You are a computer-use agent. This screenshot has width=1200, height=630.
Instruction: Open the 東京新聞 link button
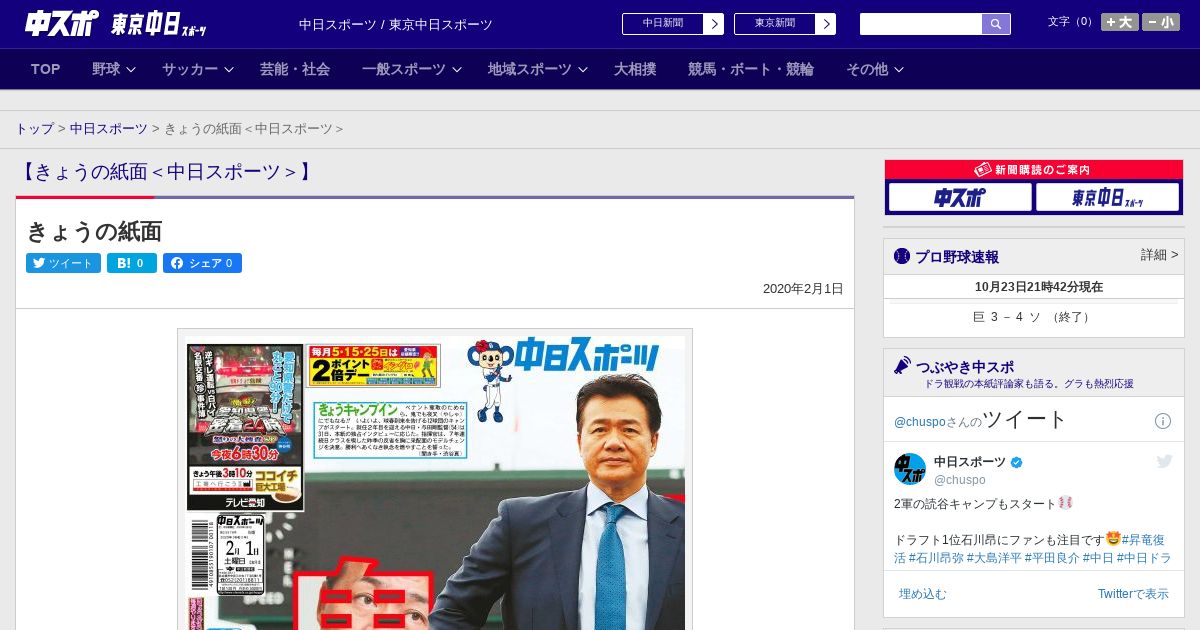pos(775,24)
